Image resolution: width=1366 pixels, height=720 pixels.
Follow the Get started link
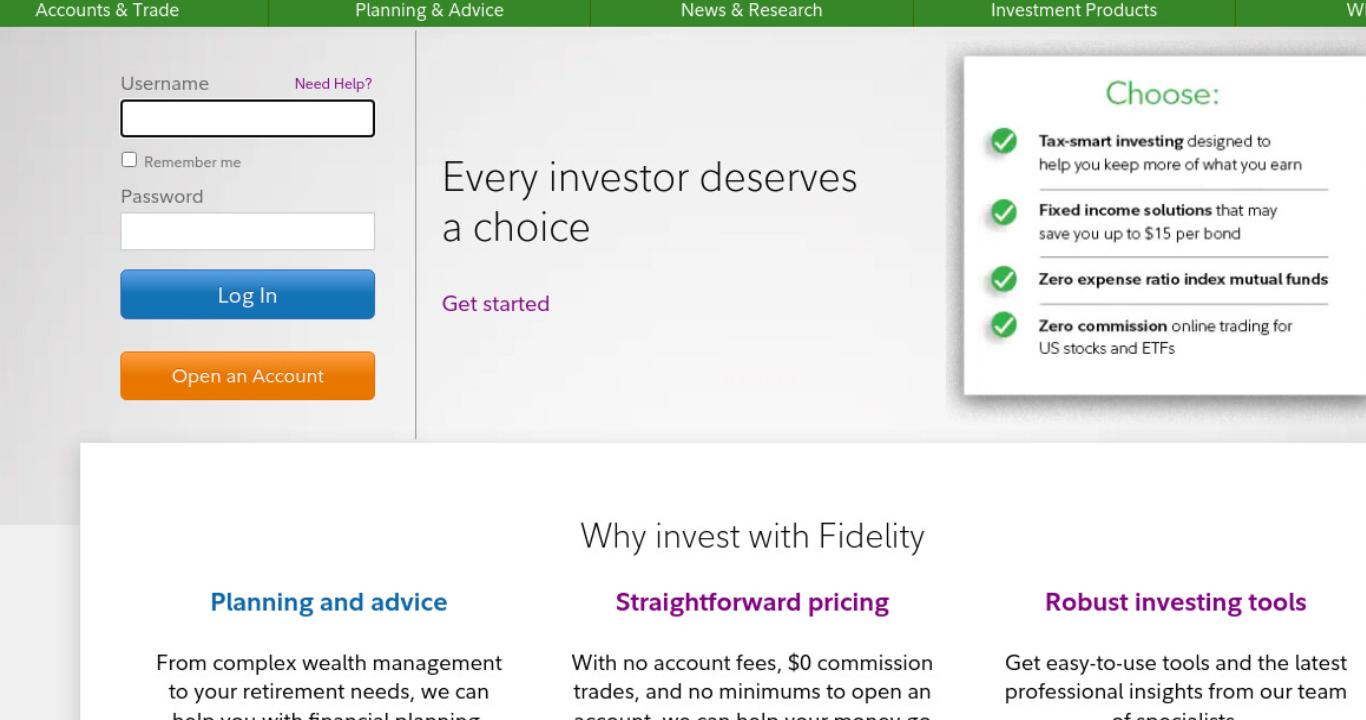(495, 304)
